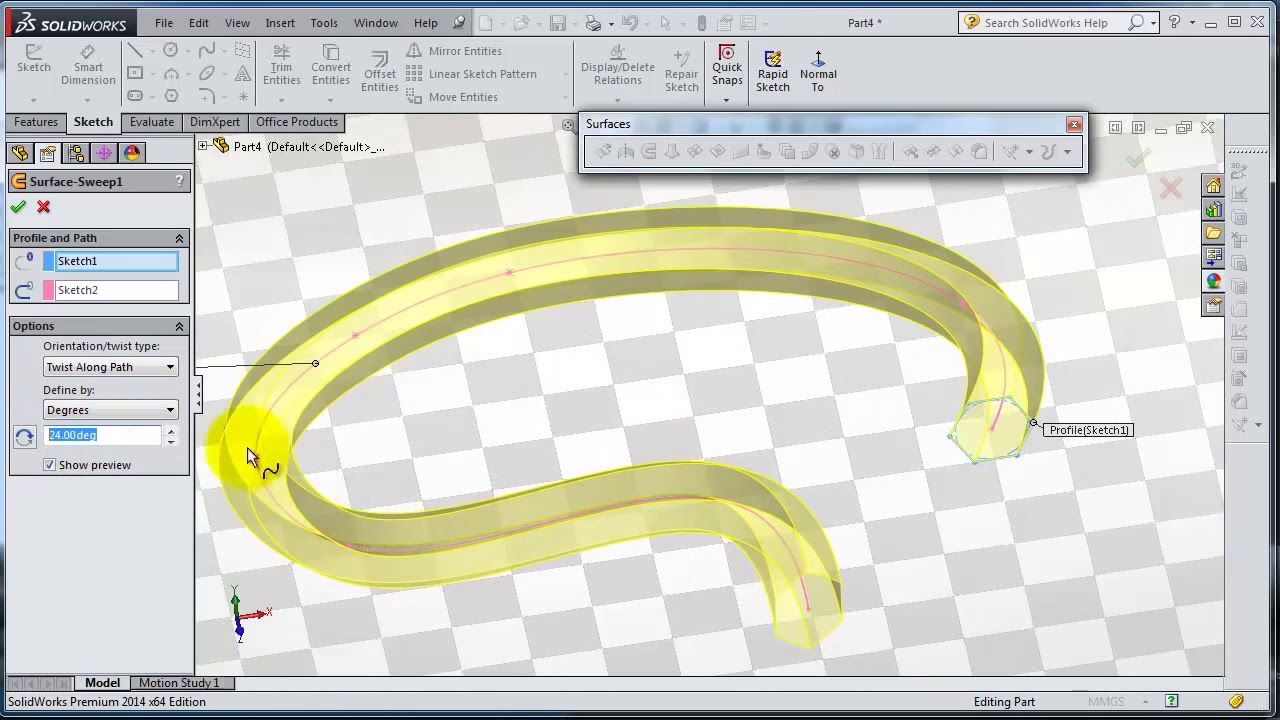Cancel the Surface-Sweep with red X

click(43, 206)
